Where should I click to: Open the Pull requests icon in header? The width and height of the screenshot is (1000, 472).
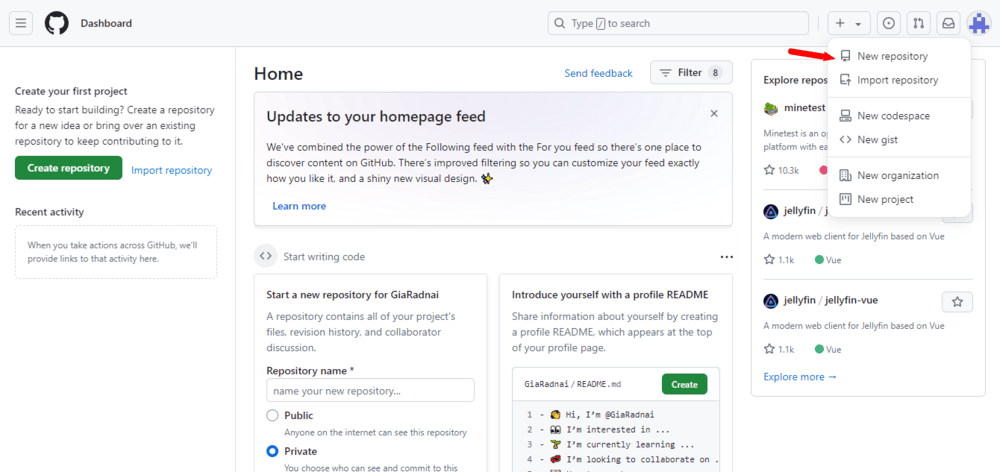[919, 23]
